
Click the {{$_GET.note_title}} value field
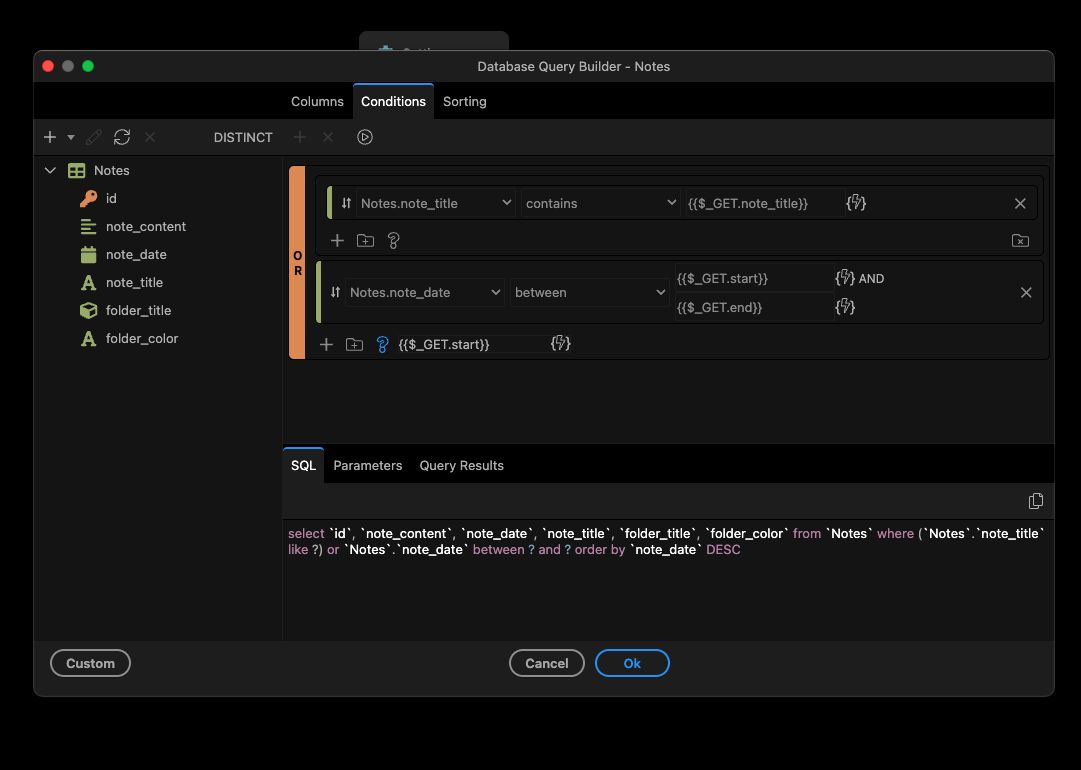[x=764, y=203]
